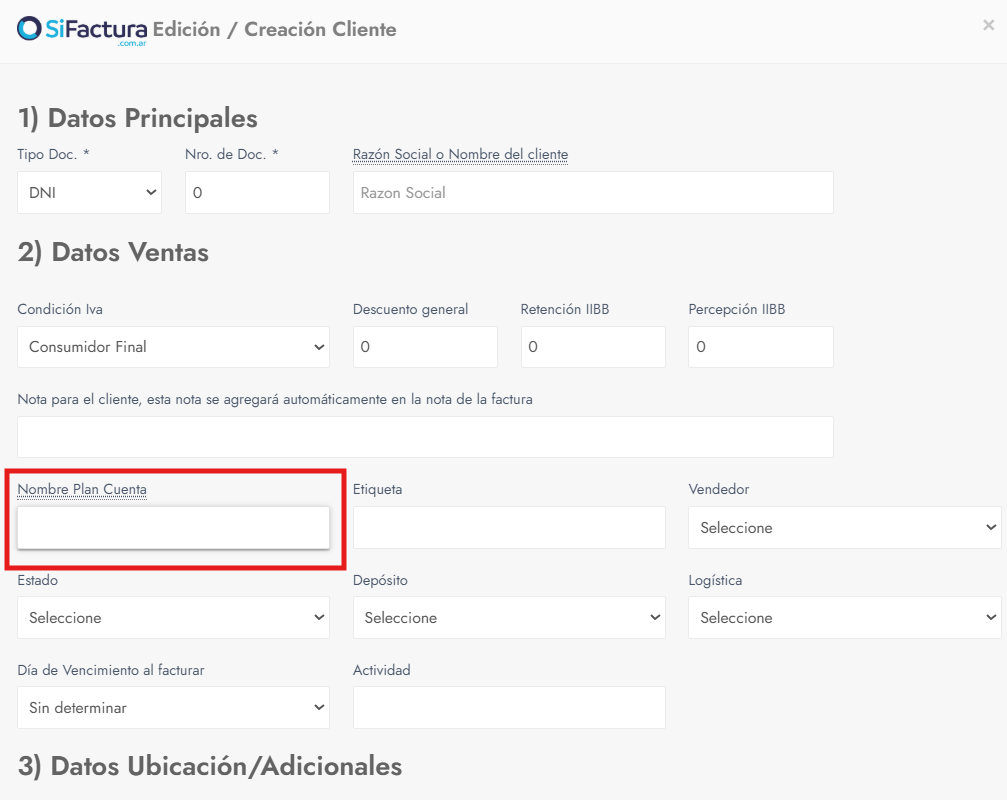Open the Vendedor dropdown

tap(844, 527)
